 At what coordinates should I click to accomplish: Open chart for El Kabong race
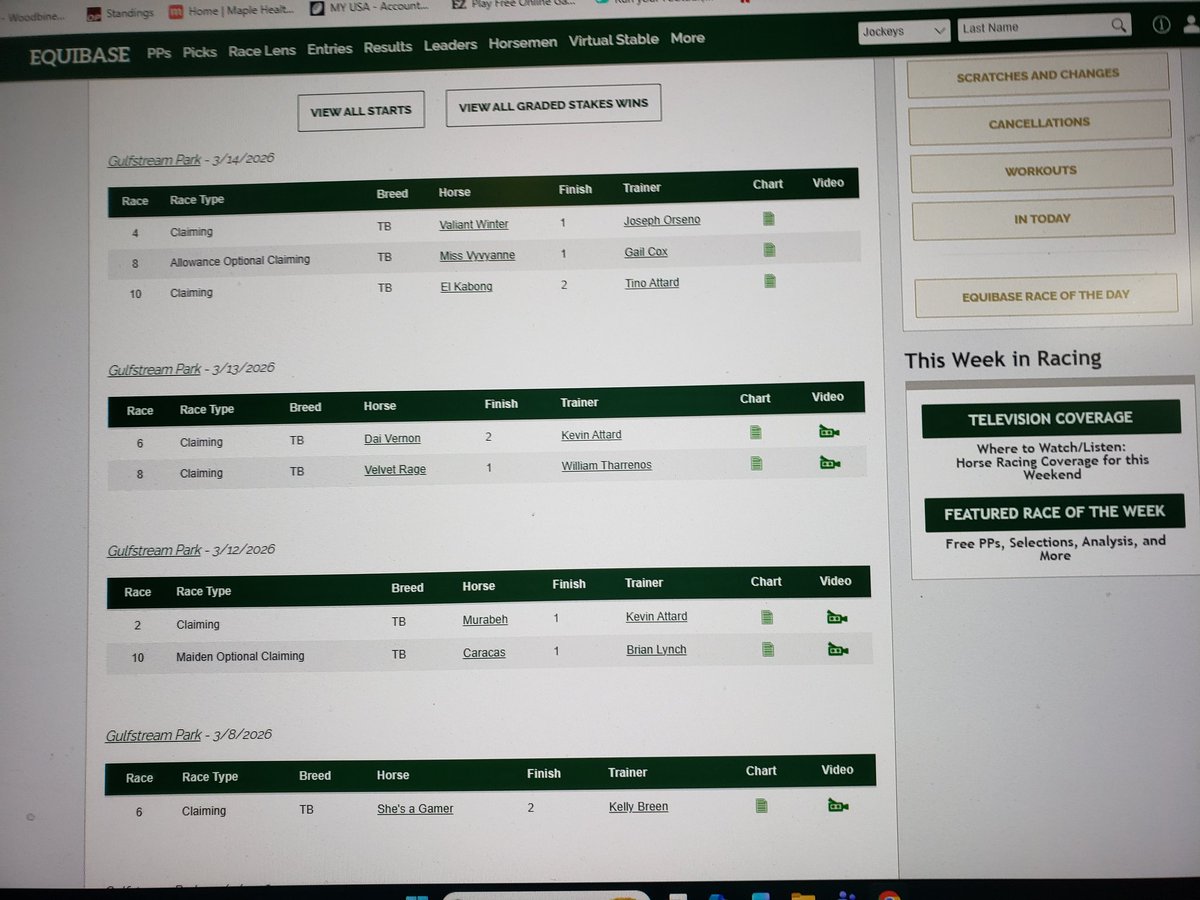tap(770, 281)
